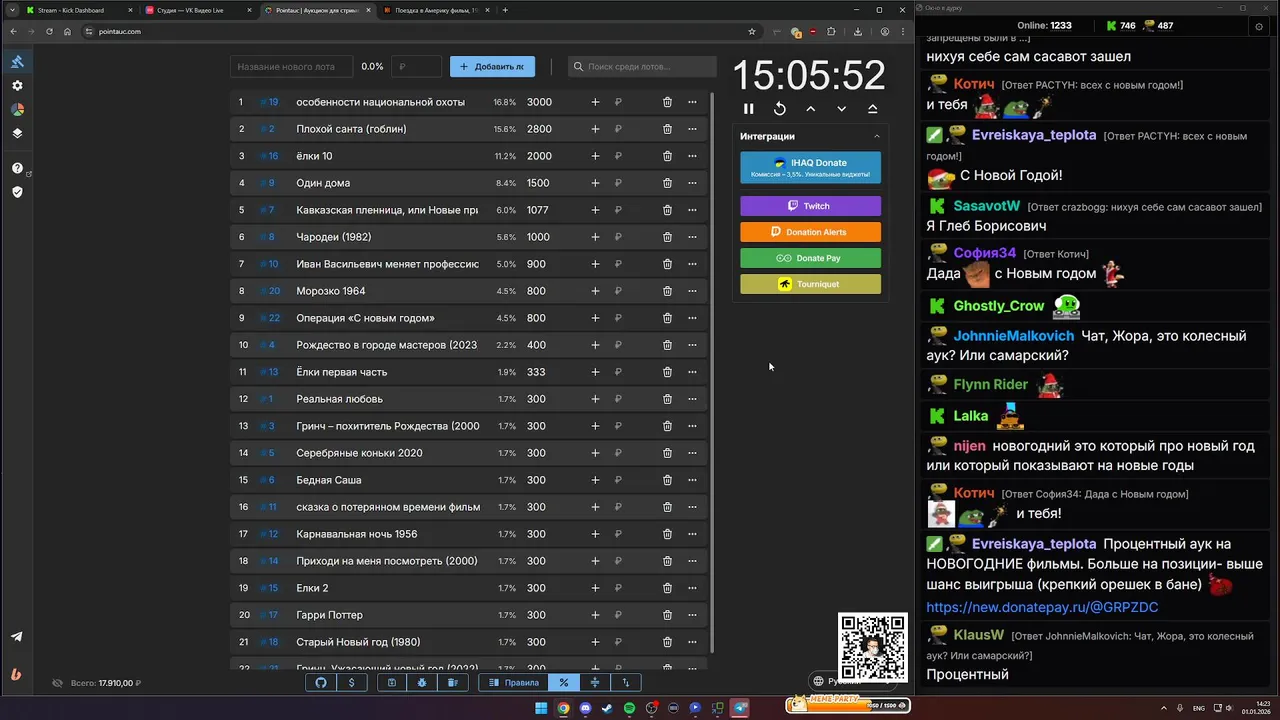Open a new browser tab
Screen dimensions: 1280x720
(505, 10)
